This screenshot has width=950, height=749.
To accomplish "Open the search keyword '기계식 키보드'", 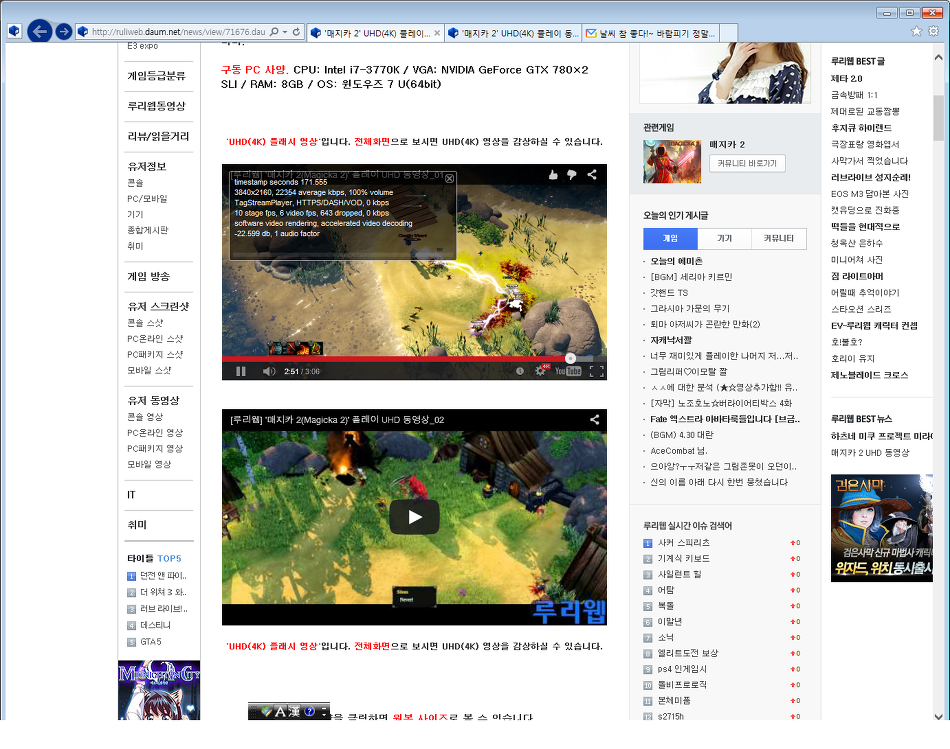I will [x=683, y=559].
